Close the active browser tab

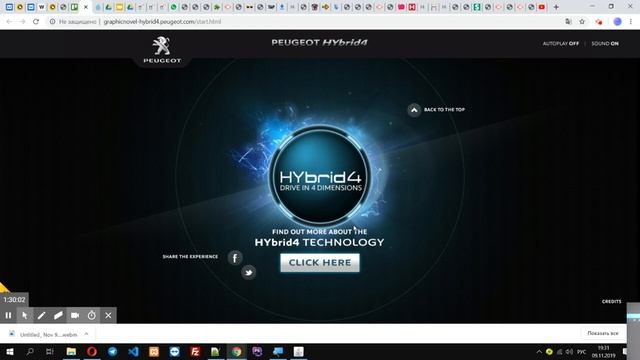[86, 7]
